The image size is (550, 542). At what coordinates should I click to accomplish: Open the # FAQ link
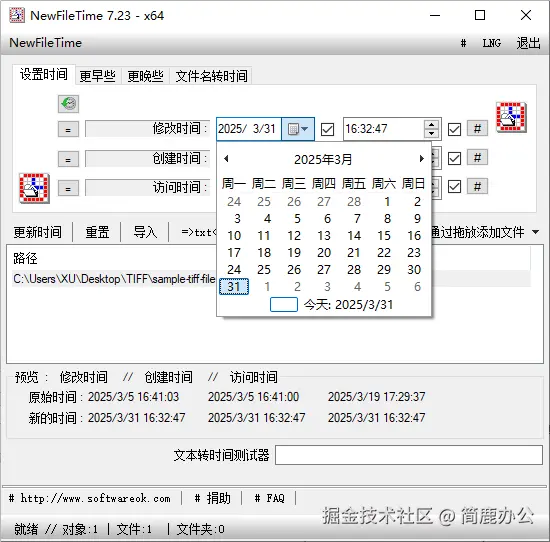pos(269,498)
